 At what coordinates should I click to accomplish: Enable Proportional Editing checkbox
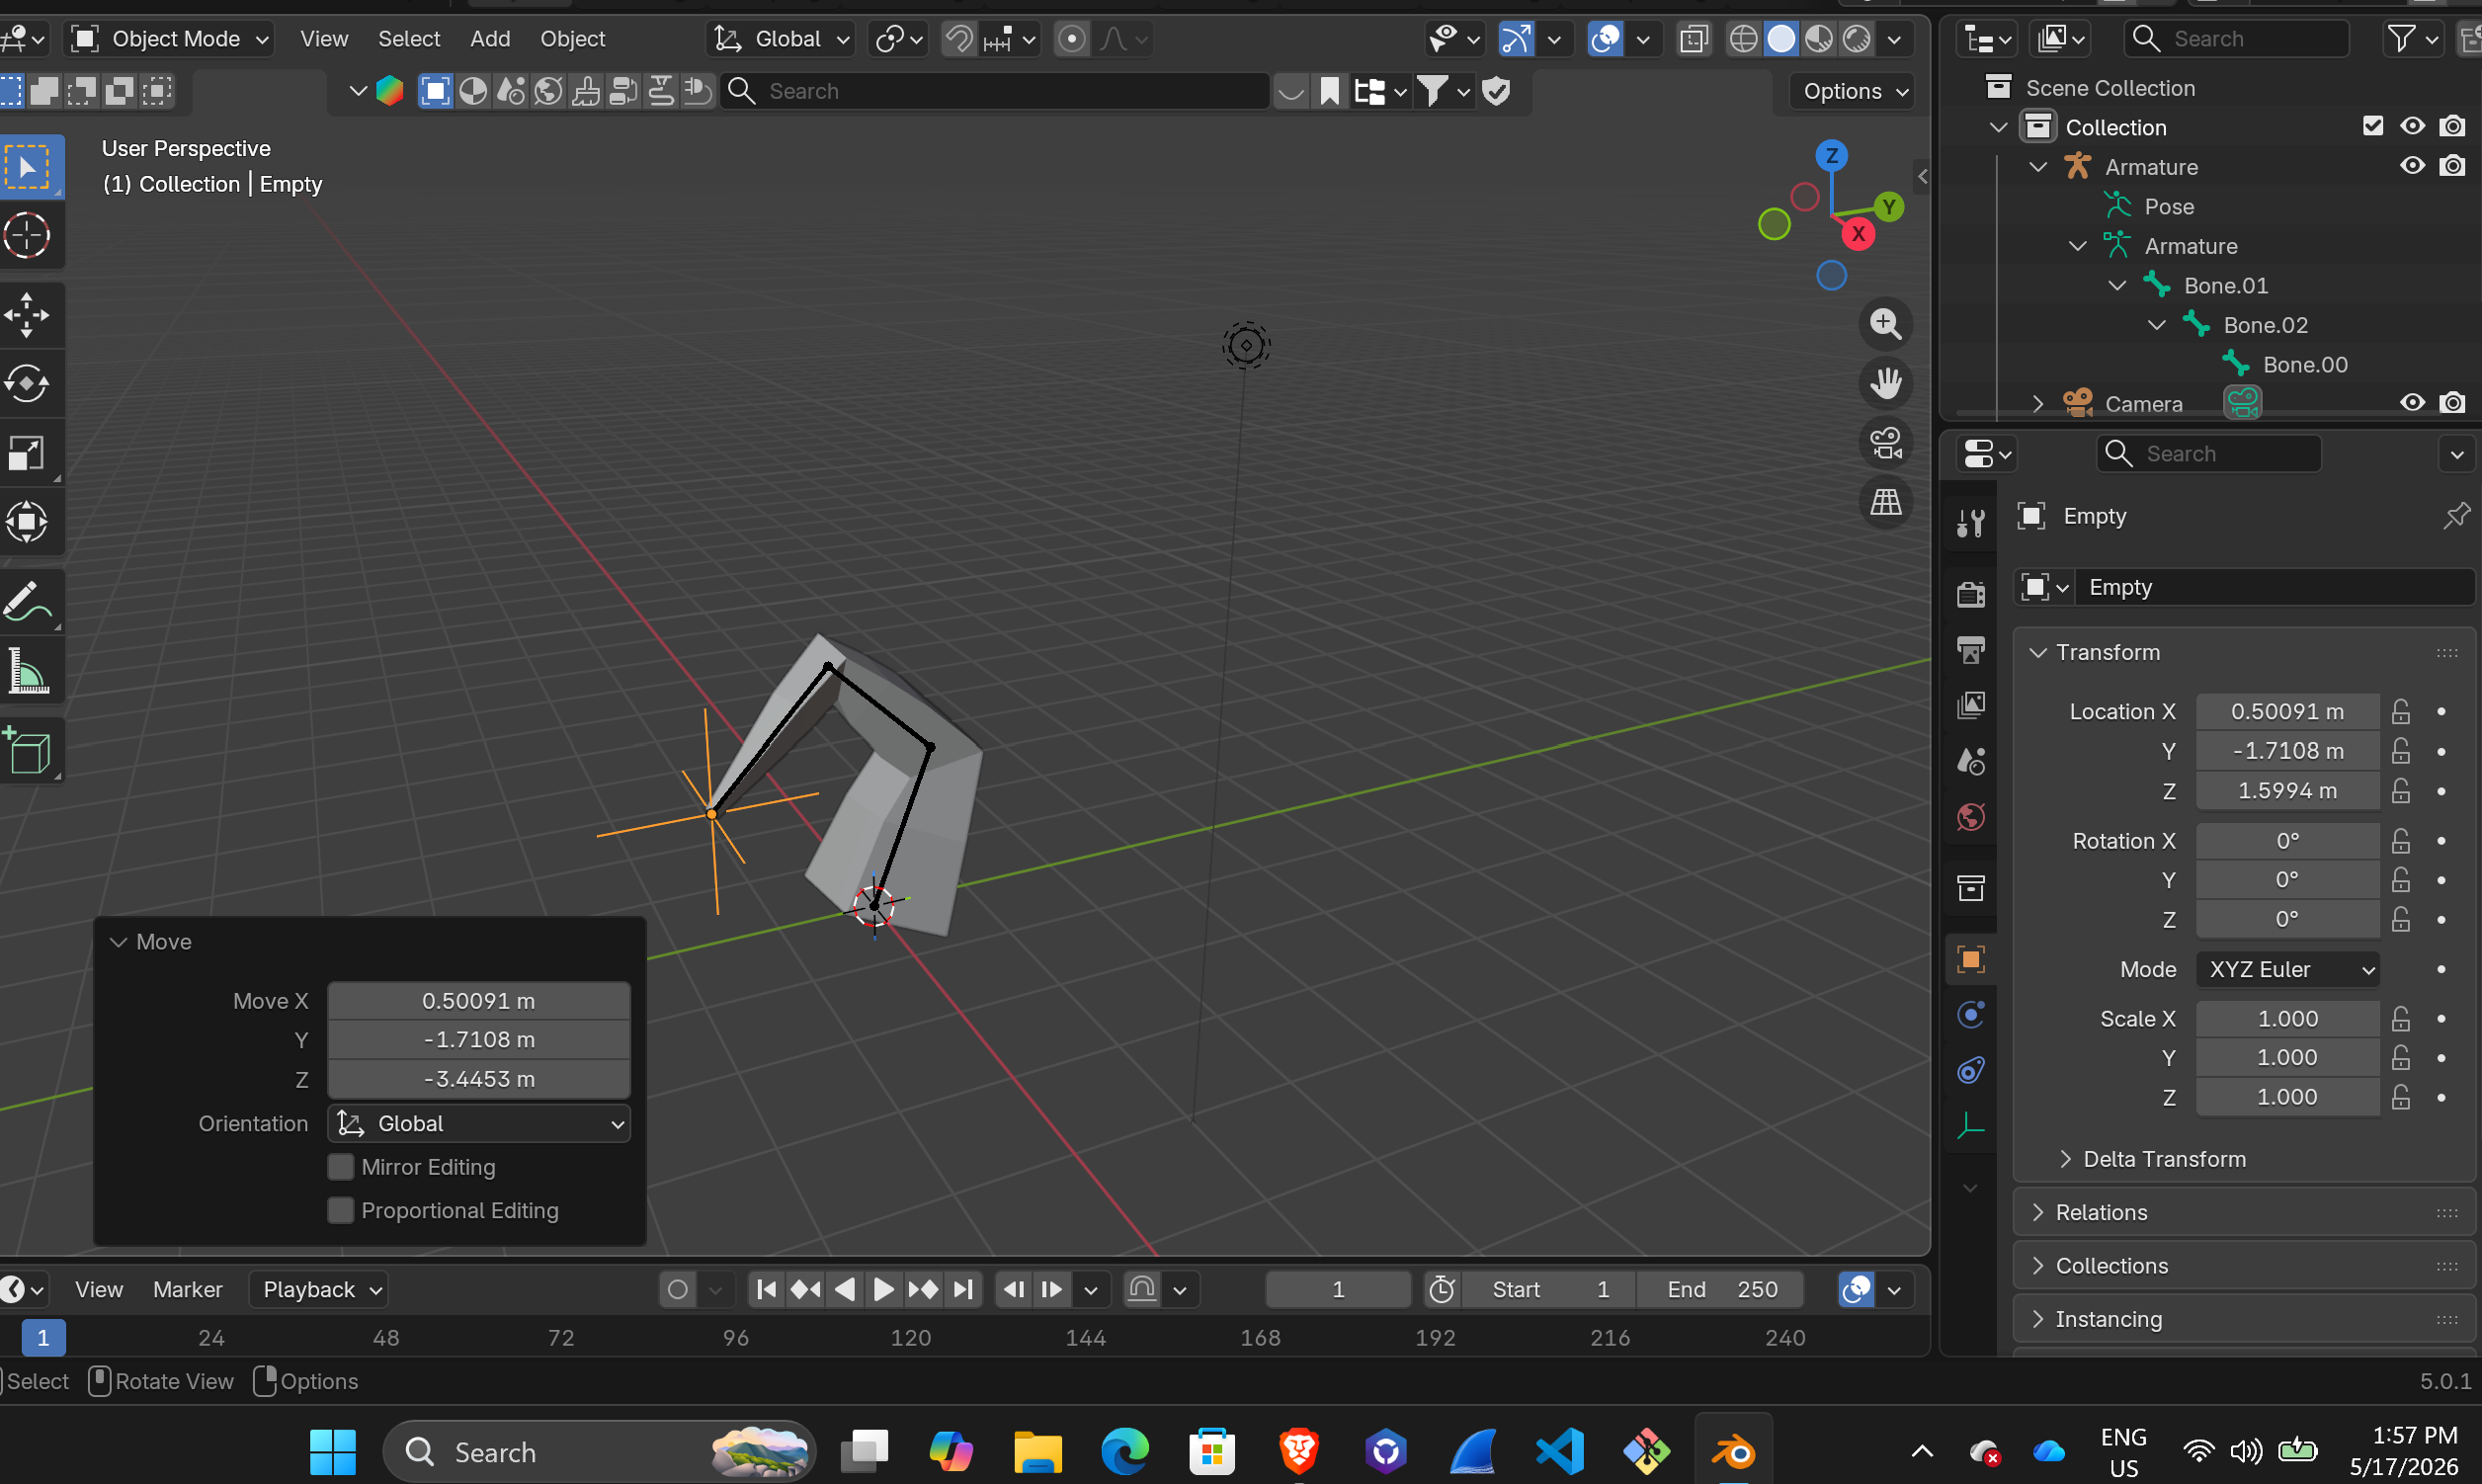pyautogui.click(x=341, y=1210)
